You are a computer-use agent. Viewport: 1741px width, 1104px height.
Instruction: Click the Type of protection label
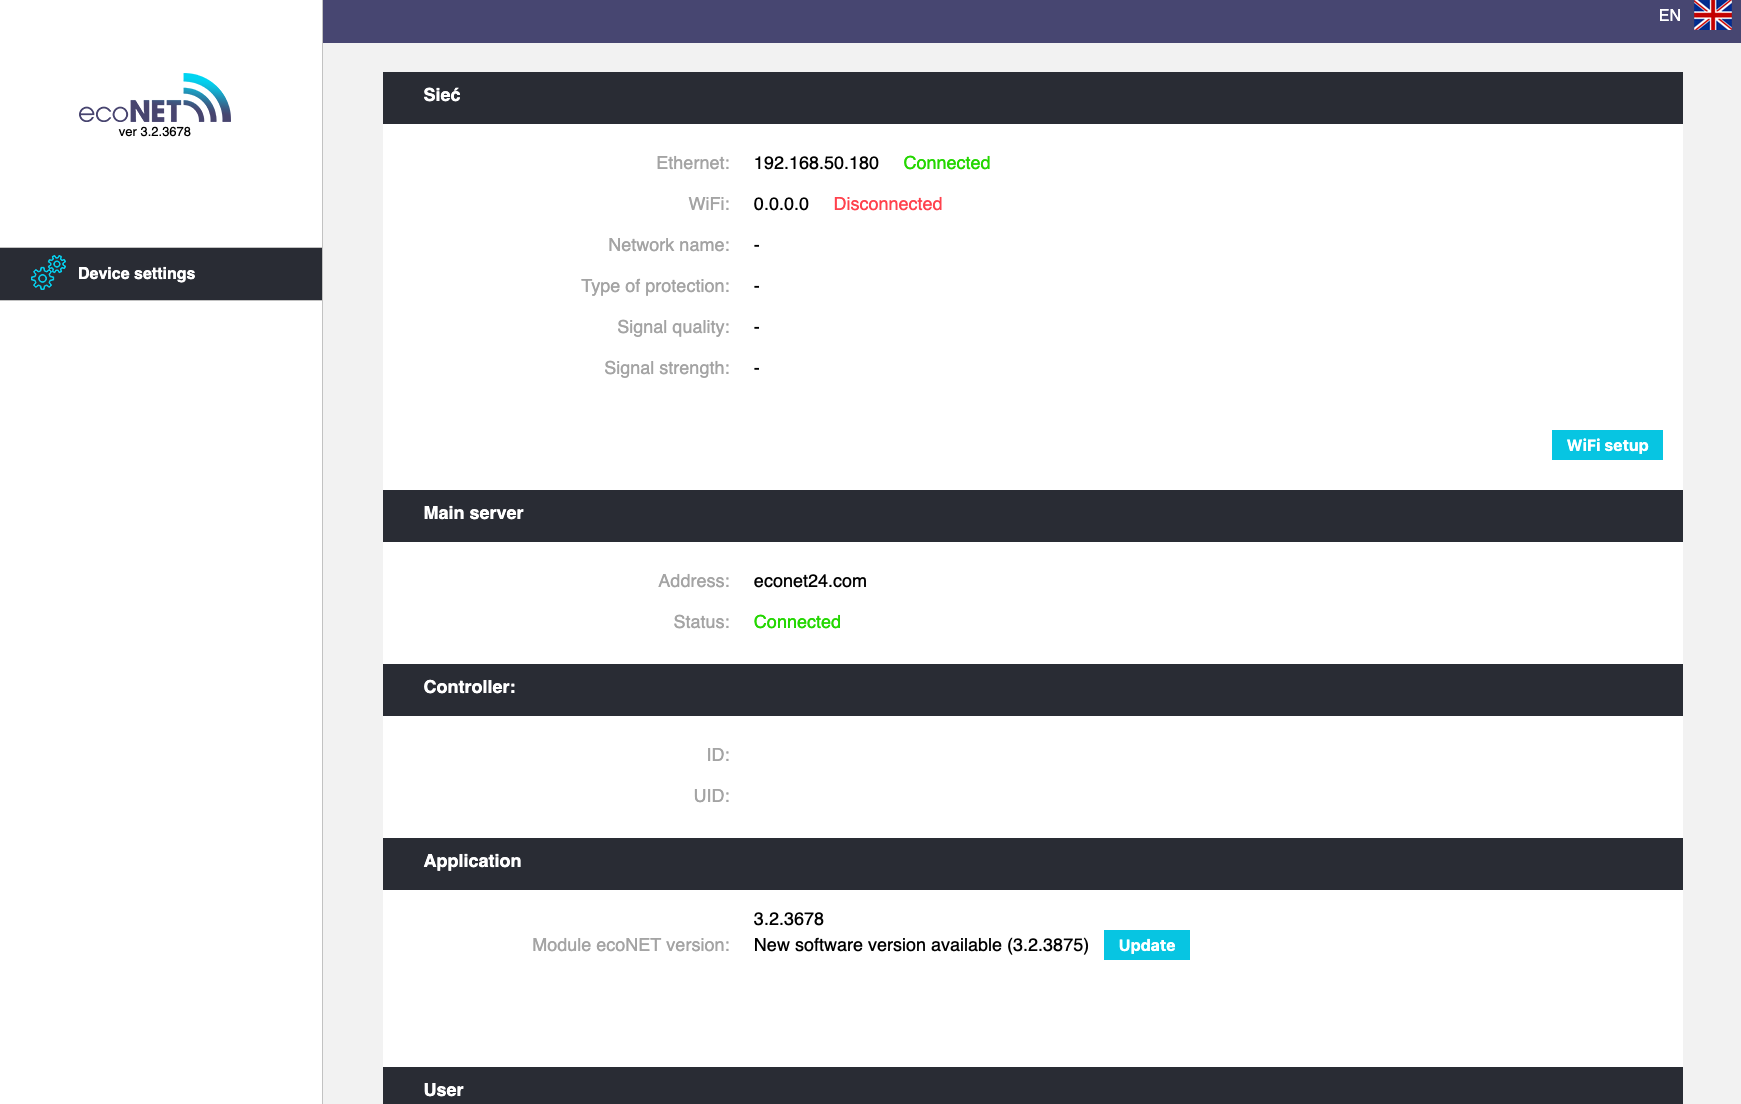click(655, 286)
